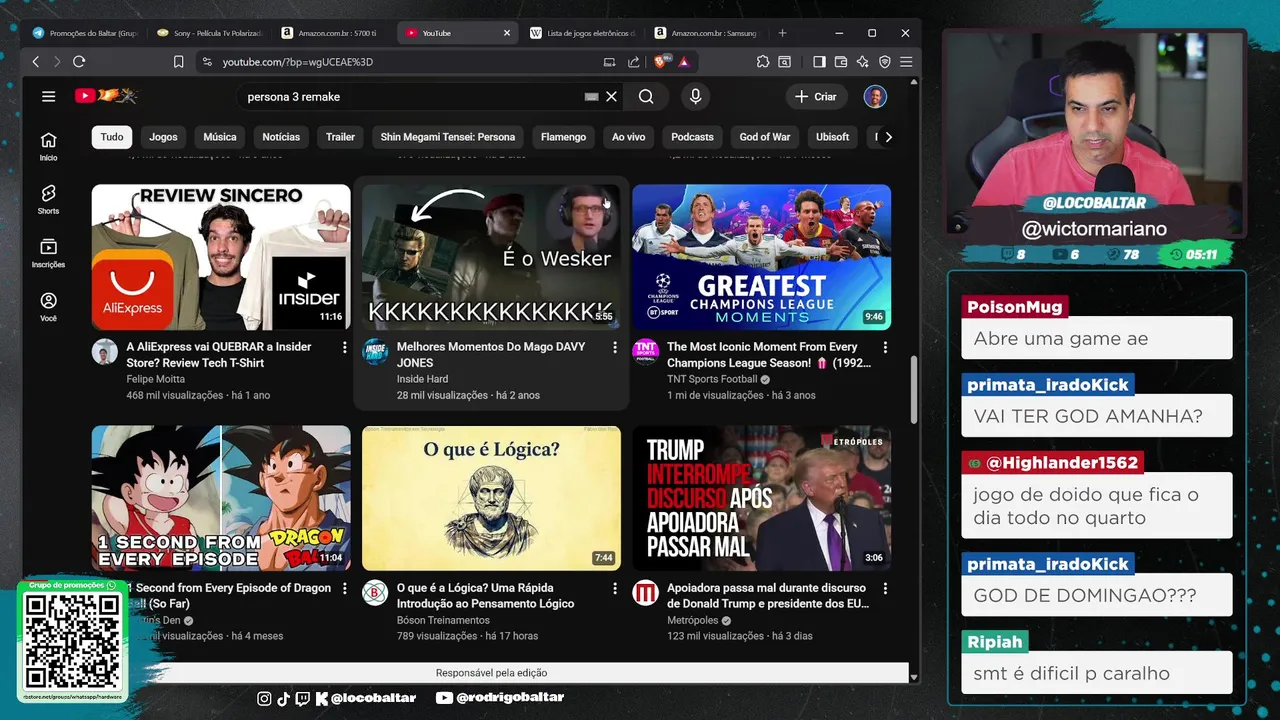Click install app icon in address bar
This screenshot has width=1280, height=720.
click(x=610, y=62)
